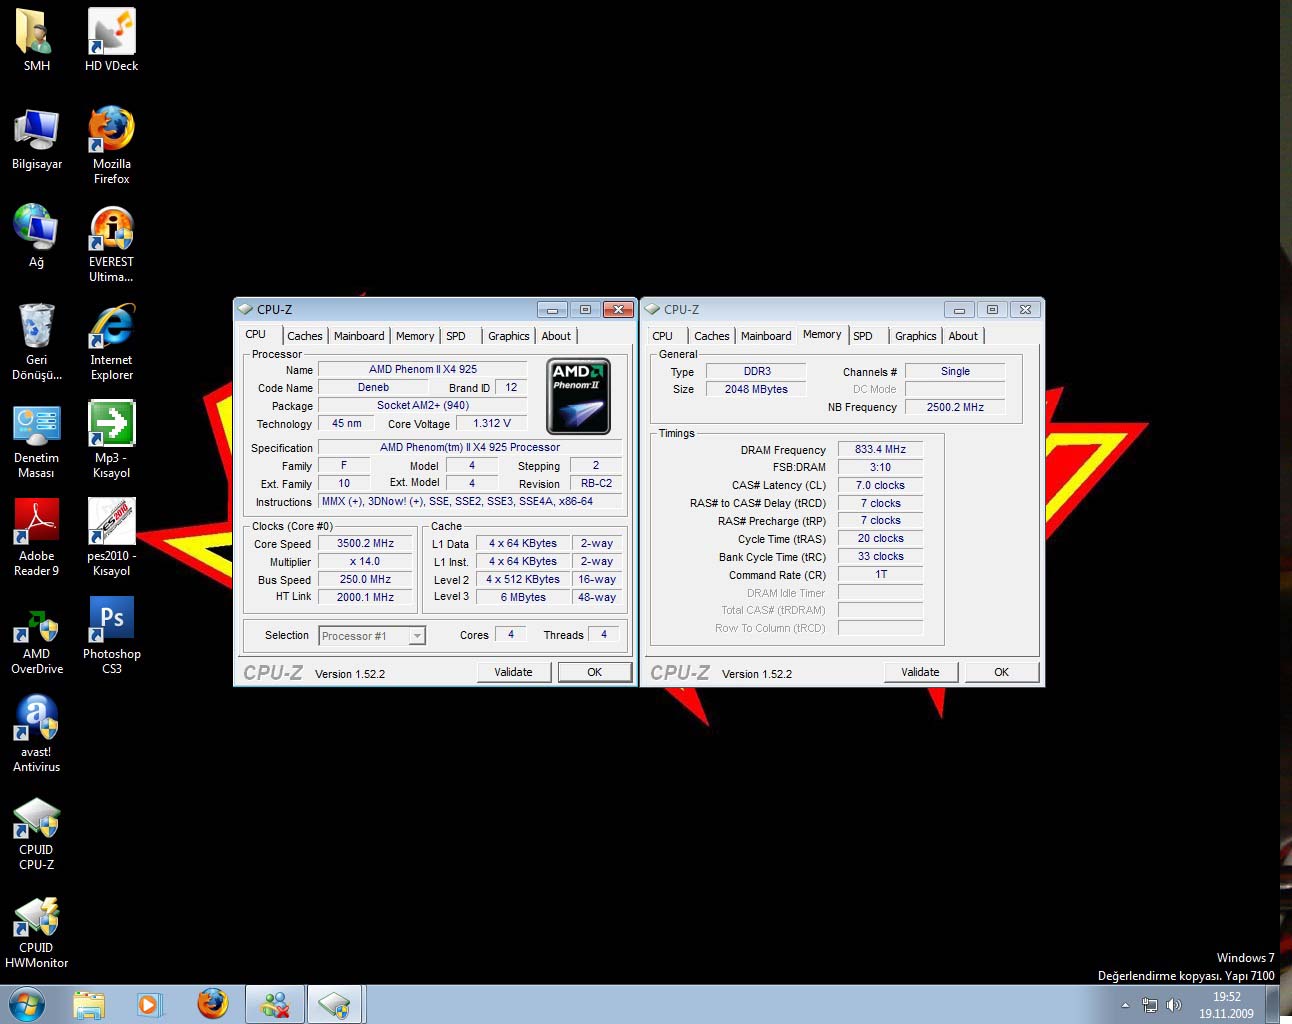This screenshot has height=1024, width=1292.
Task: Select the Bilgisayar desktop icon
Action: click(36, 139)
